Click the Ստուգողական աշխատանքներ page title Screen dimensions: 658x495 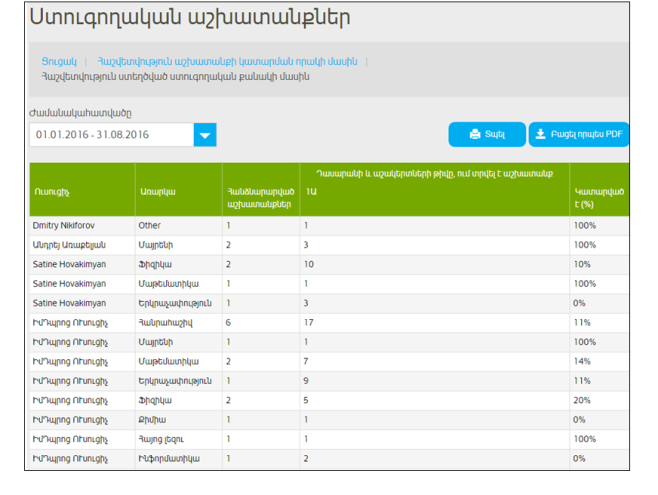click(190, 18)
